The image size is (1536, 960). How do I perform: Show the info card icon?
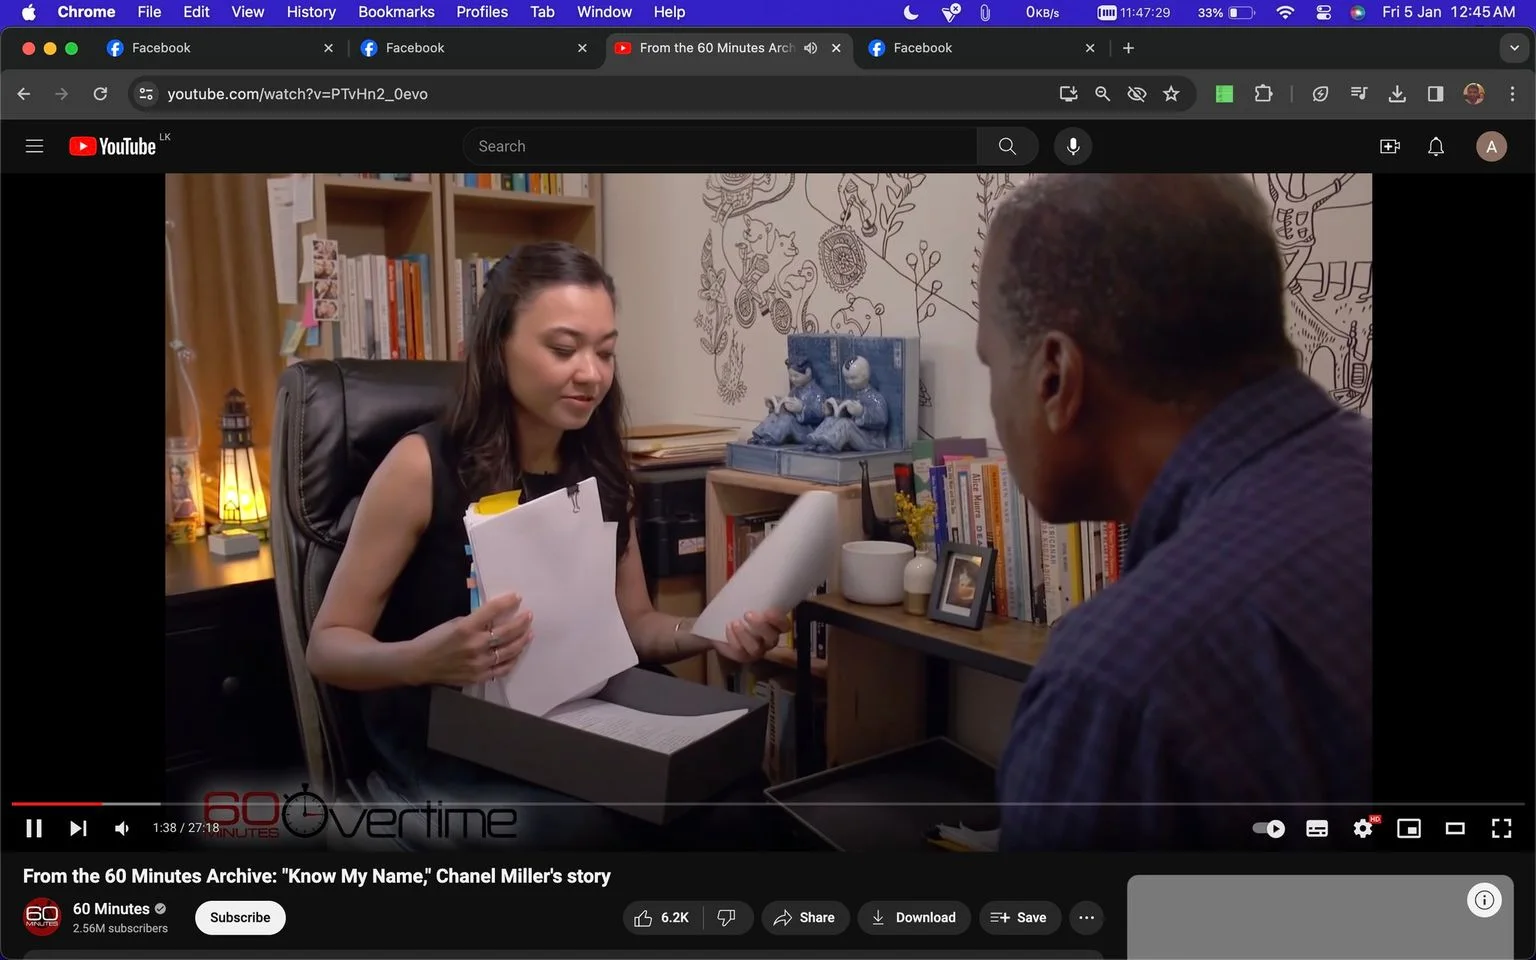pos(1485,900)
